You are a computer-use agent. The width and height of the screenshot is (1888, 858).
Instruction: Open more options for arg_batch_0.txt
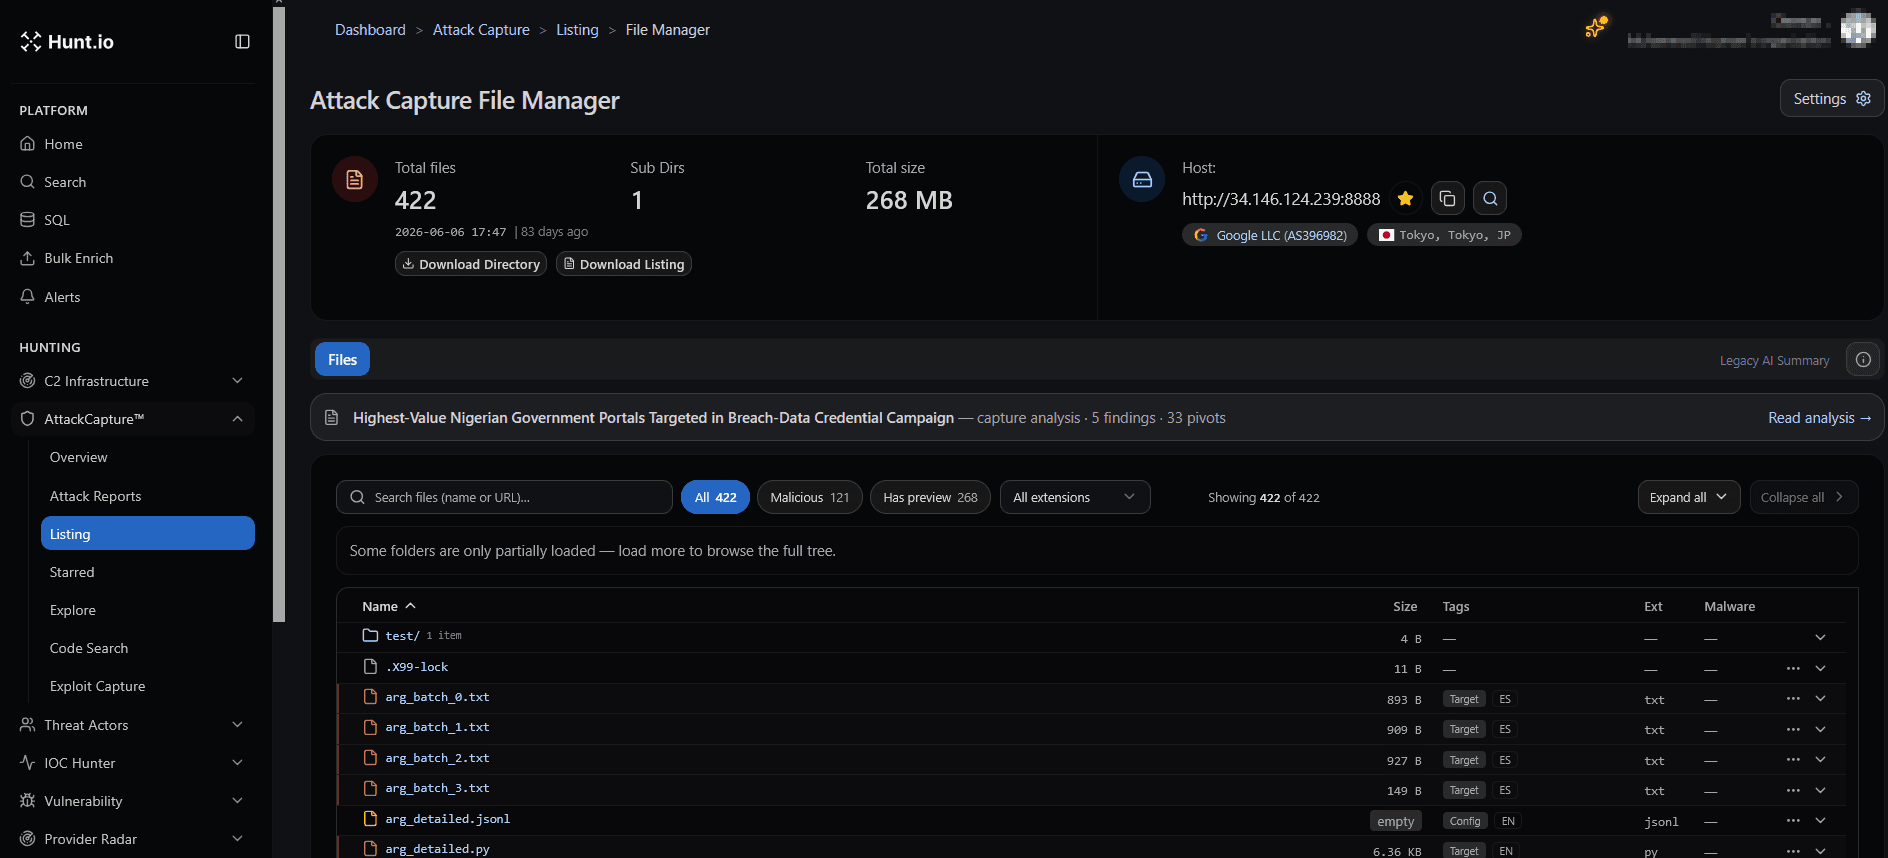[x=1793, y=698]
